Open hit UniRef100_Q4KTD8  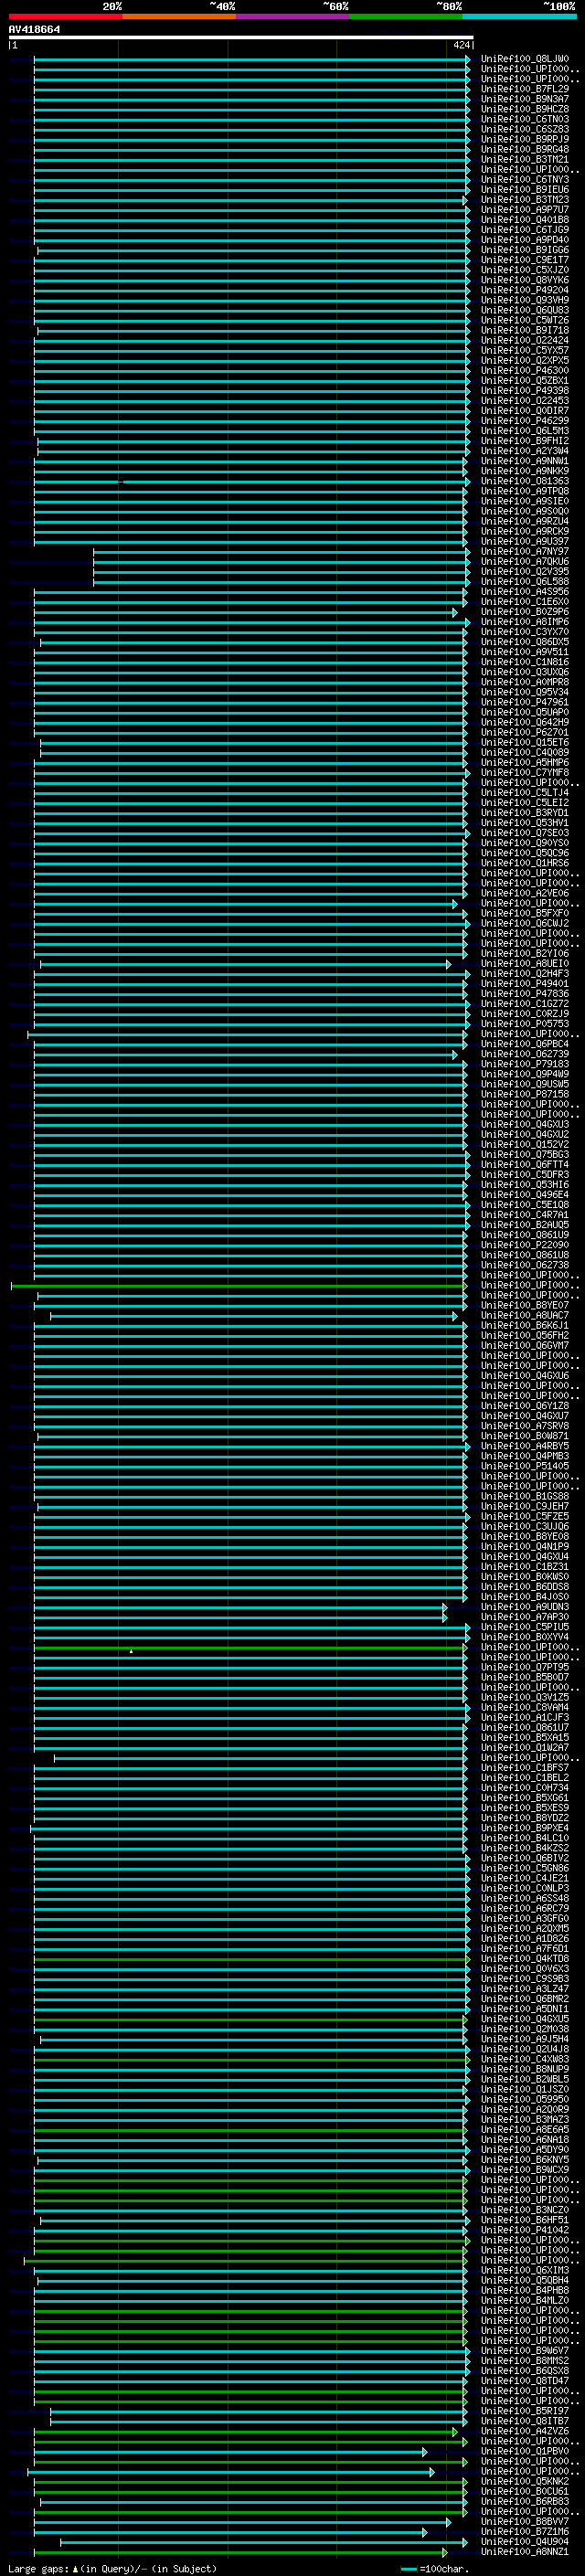[525, 1958]
